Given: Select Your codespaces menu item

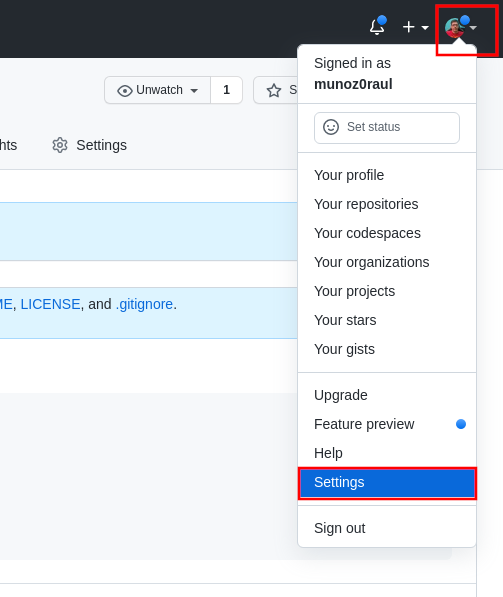Looking at the screenshot, I should coord(367,233).
